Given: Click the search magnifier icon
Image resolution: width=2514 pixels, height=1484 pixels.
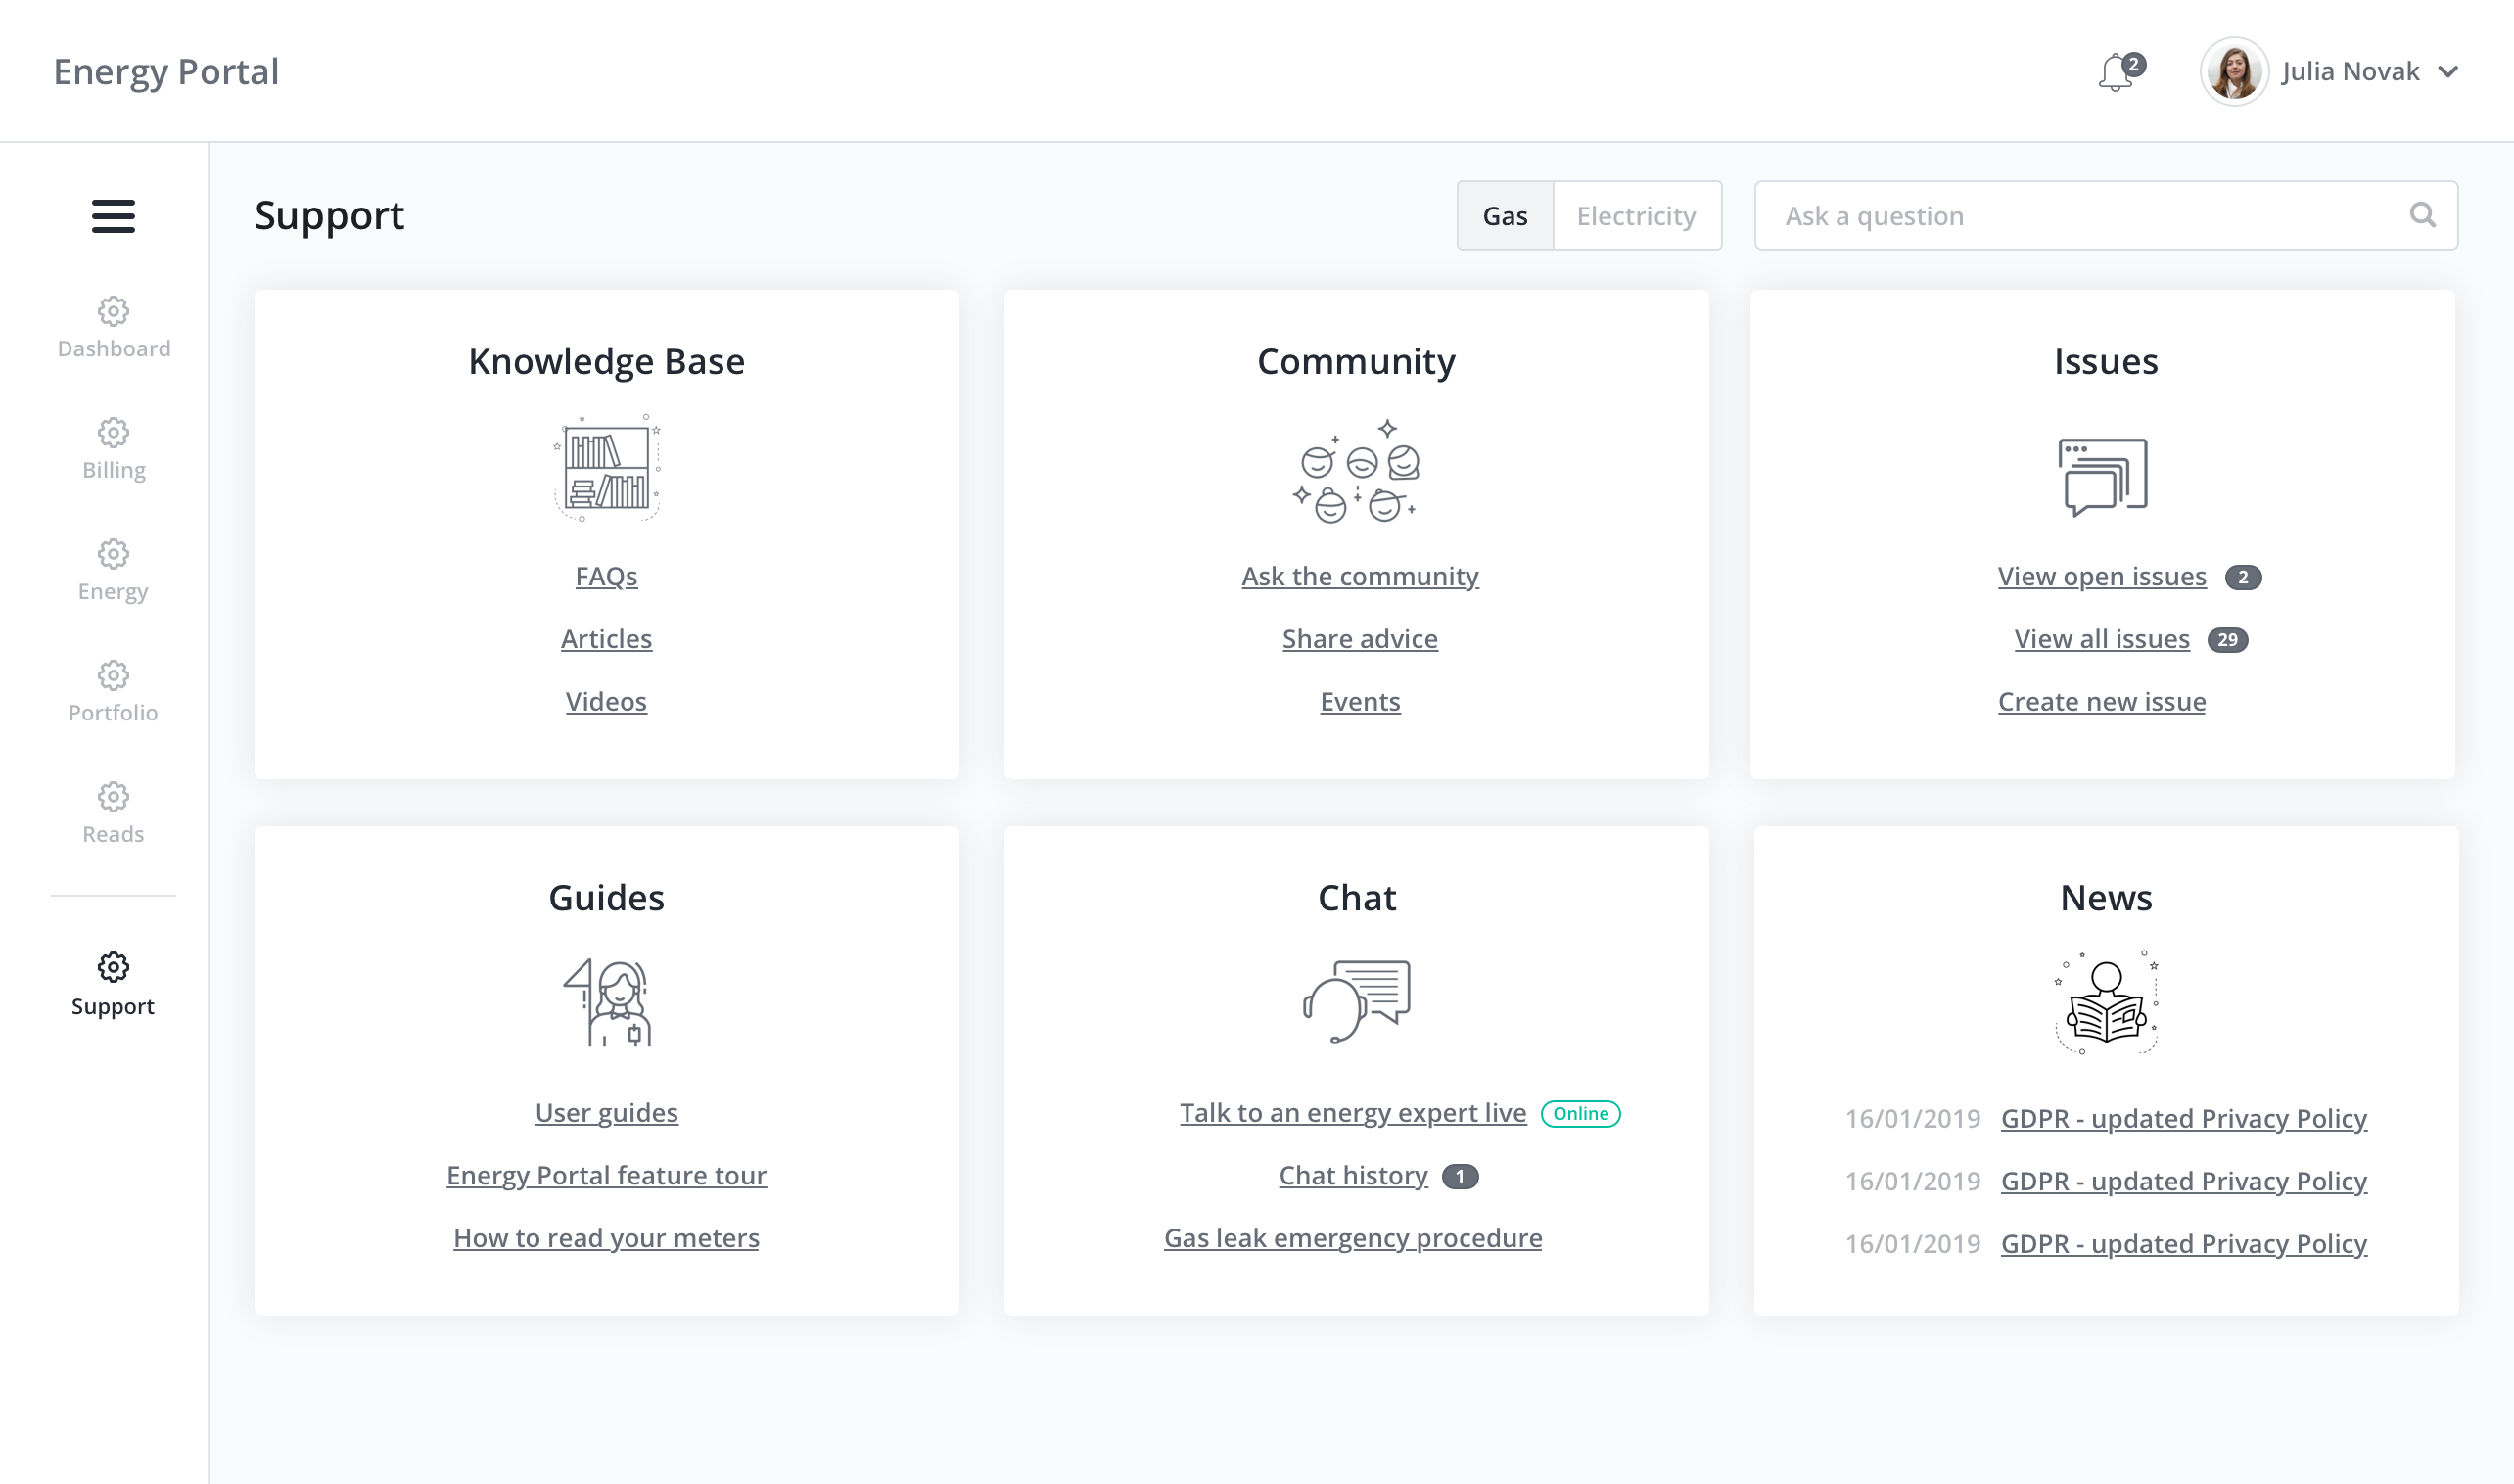Looking at the screenshot, I should [x=2422, y=215].
